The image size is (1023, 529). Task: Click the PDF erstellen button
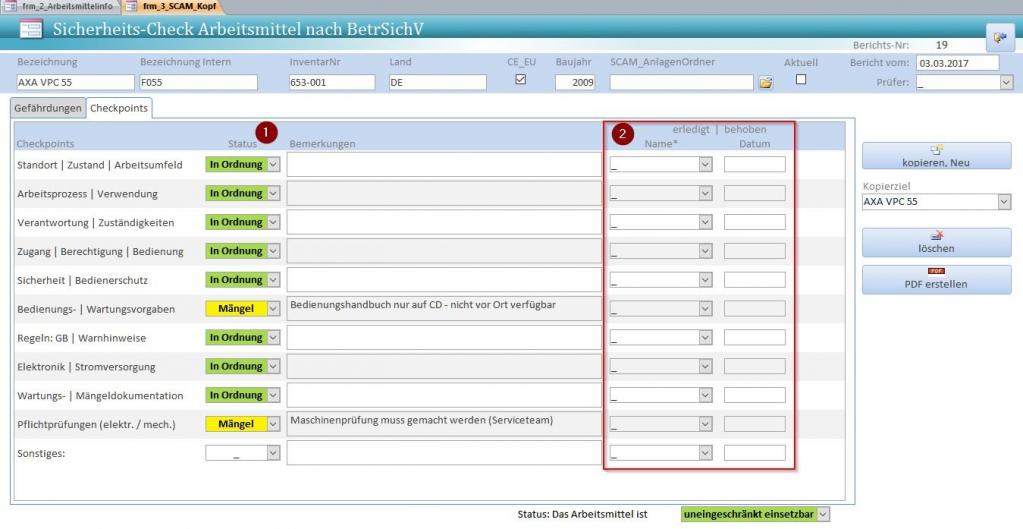click(x=936, y=280)
